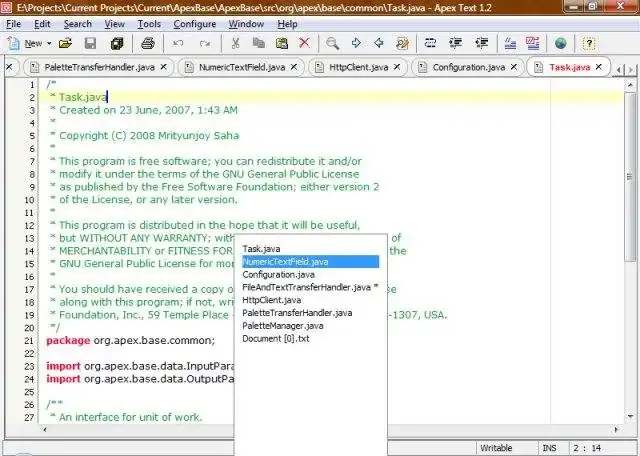Choose HttpClient.java in document list popup
The height and width of the screenshot is (456, 640).
(311, 300)
